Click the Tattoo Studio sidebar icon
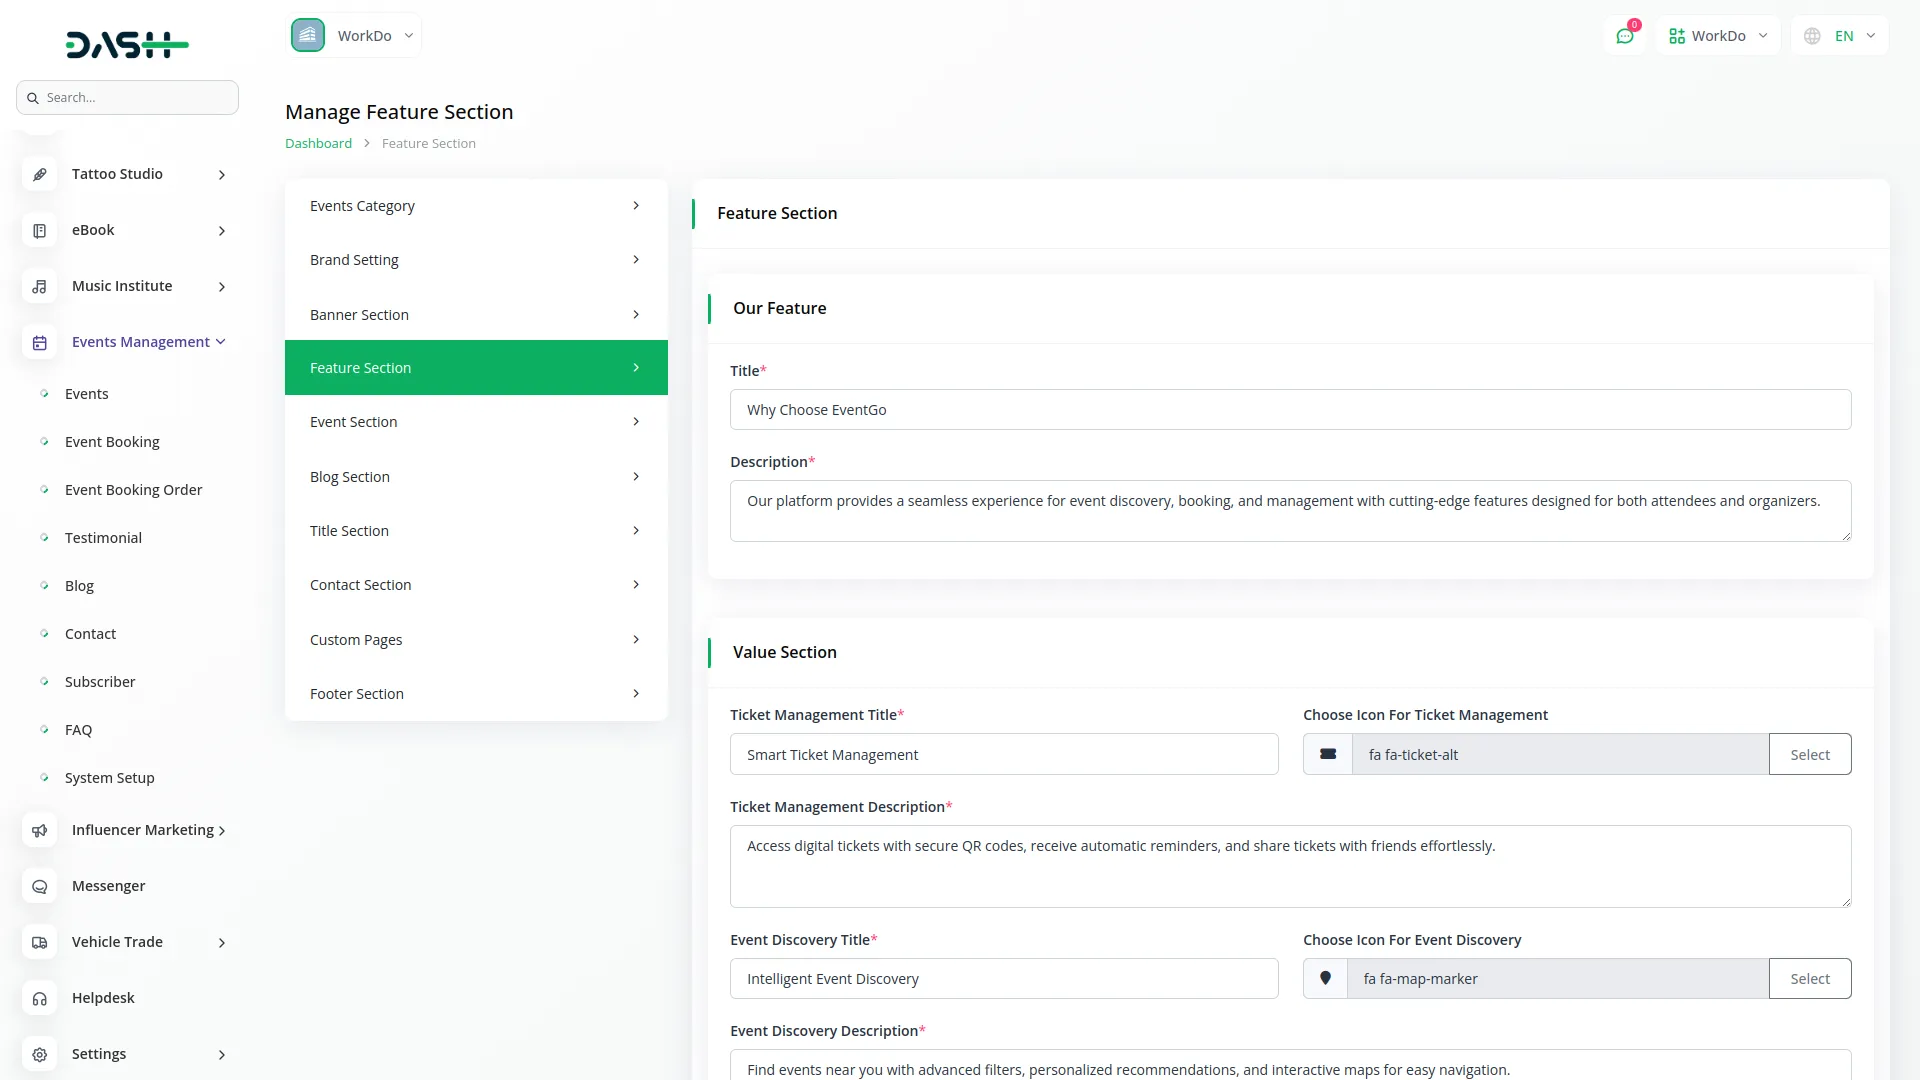Screen dimensions: 1920x1080 [x=39, y=174]
